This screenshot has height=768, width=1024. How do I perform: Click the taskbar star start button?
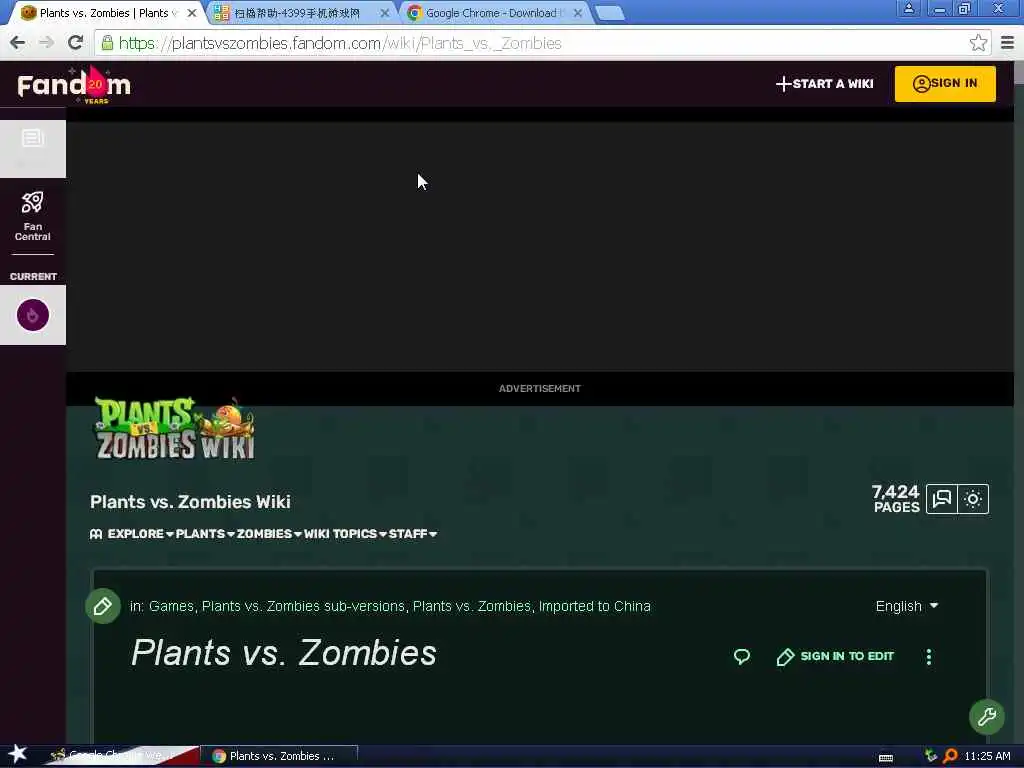coord(18,754)
